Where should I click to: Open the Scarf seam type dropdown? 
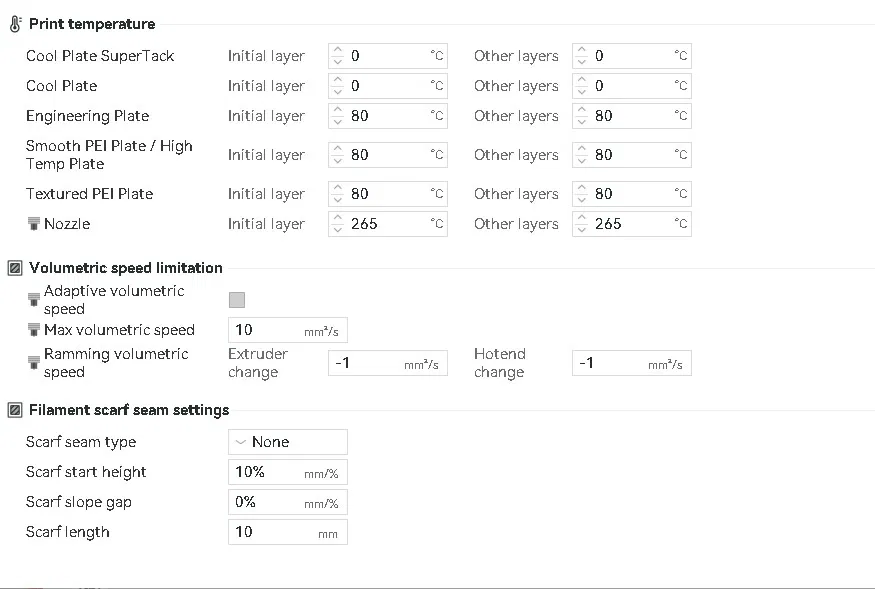point(288,442)
